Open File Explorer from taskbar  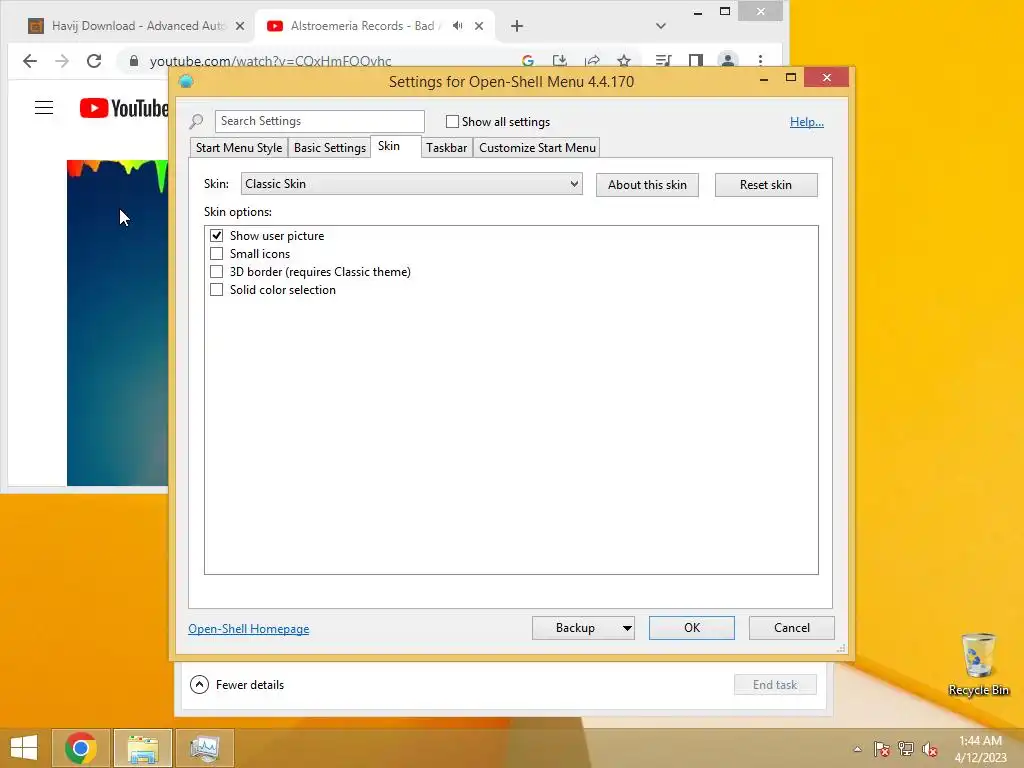coord(143,748)
